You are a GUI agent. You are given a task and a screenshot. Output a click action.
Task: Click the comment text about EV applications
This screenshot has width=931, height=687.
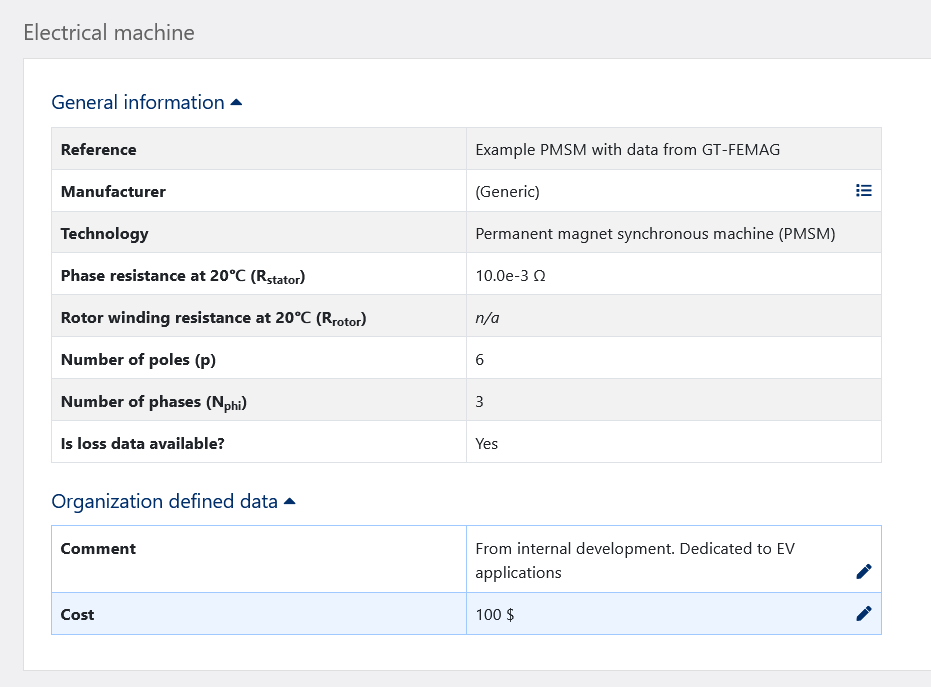pyautogui.click(x=634, y=560)
